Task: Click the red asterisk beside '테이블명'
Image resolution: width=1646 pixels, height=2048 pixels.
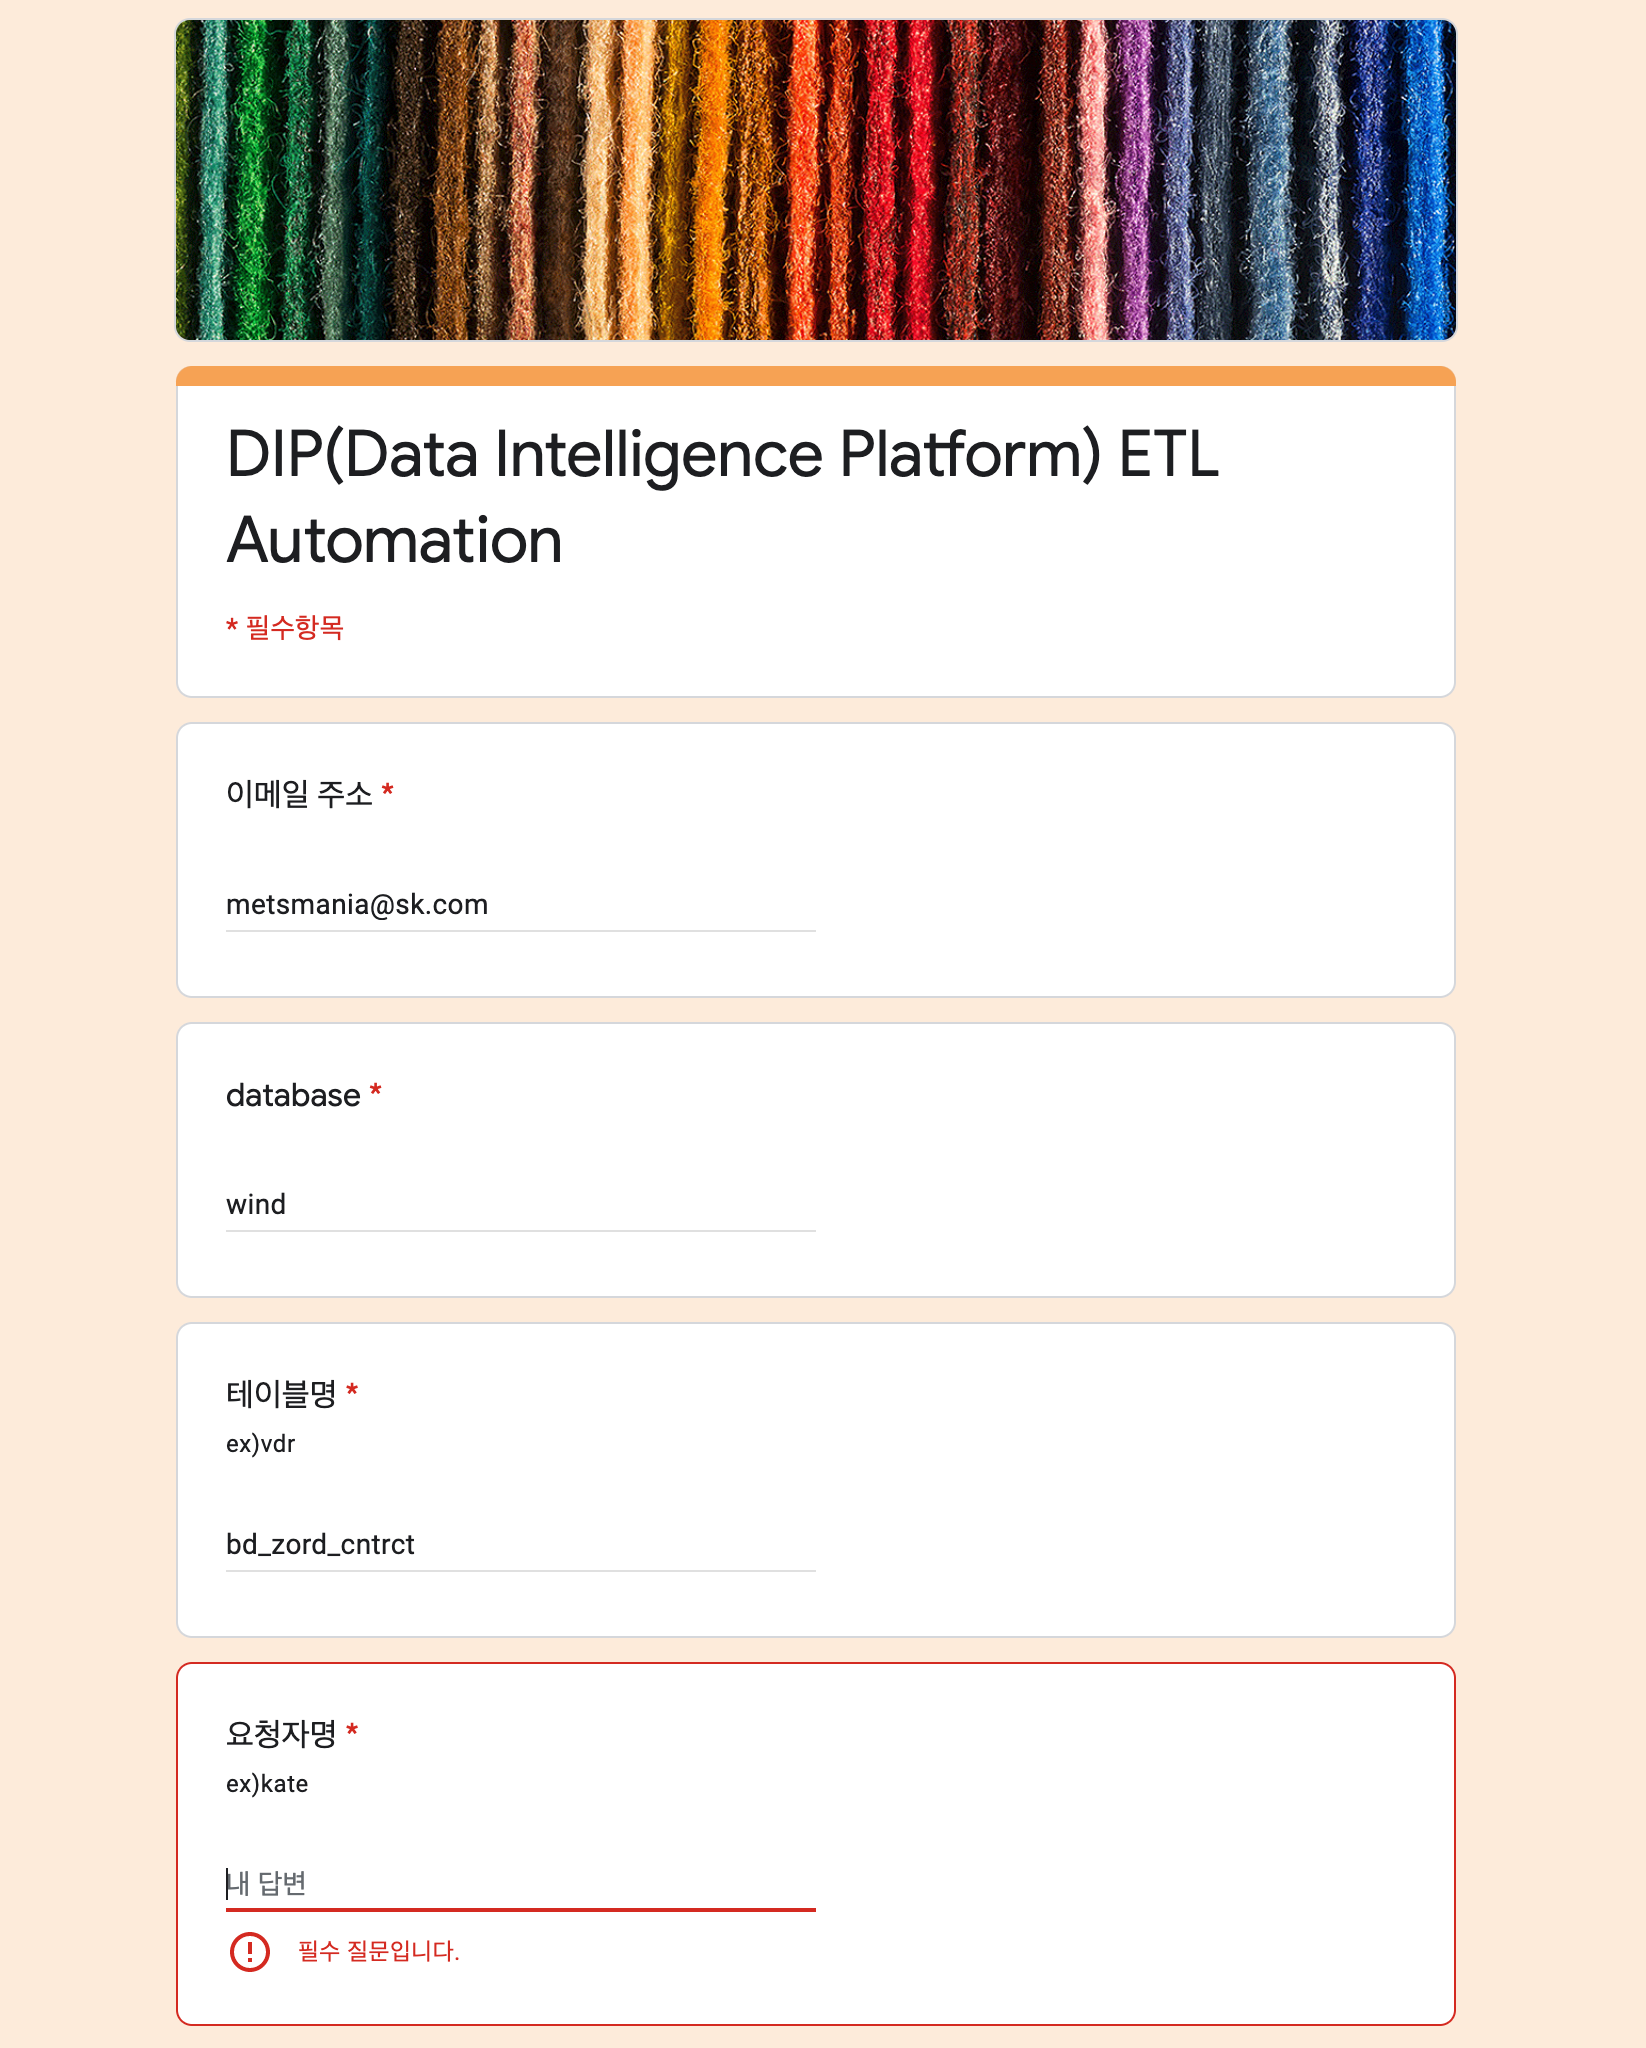Action: tap(352, 1391)
